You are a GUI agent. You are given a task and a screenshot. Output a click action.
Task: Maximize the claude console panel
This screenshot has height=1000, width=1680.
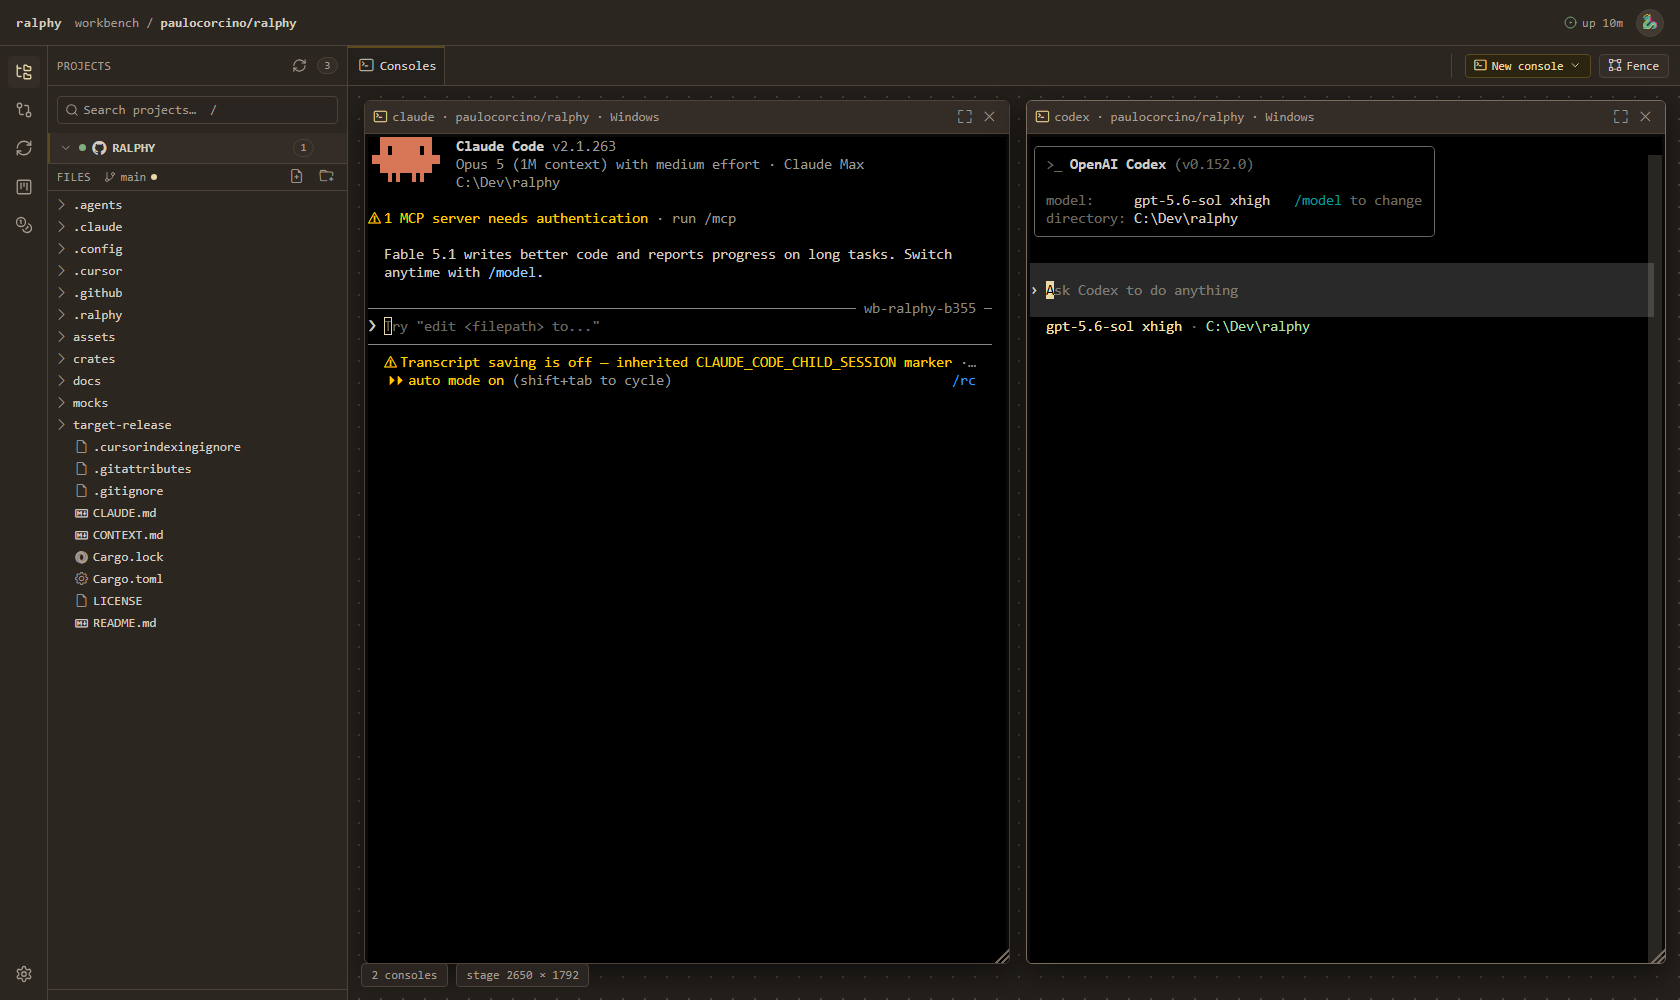coord(965,117)
